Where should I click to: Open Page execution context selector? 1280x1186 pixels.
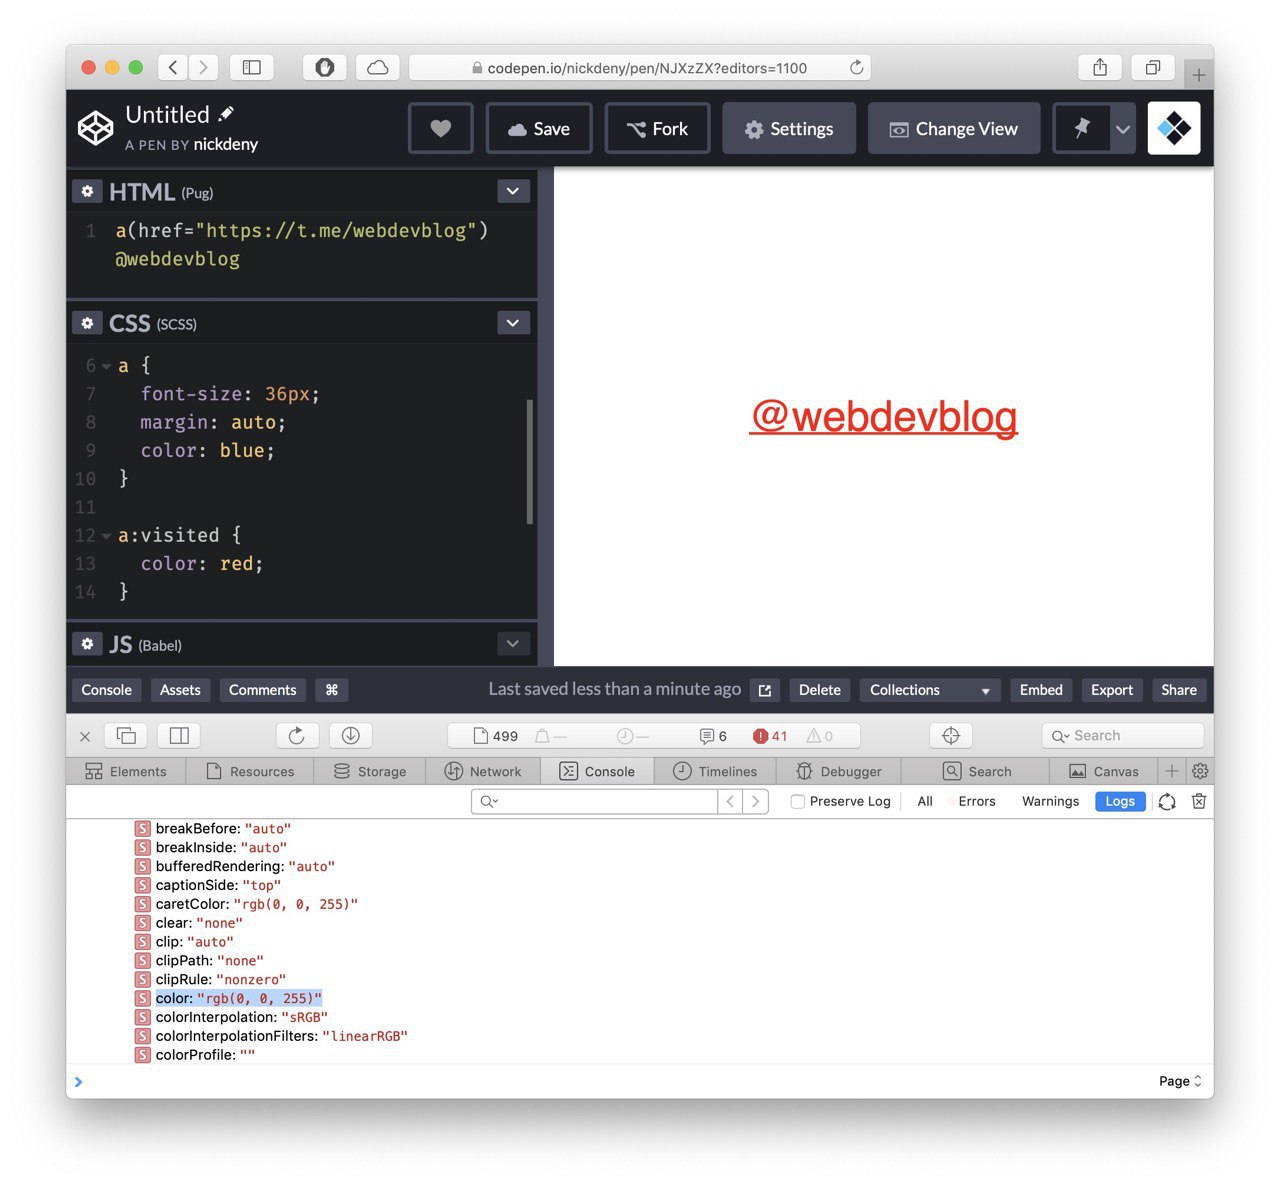[1180, 1081]
